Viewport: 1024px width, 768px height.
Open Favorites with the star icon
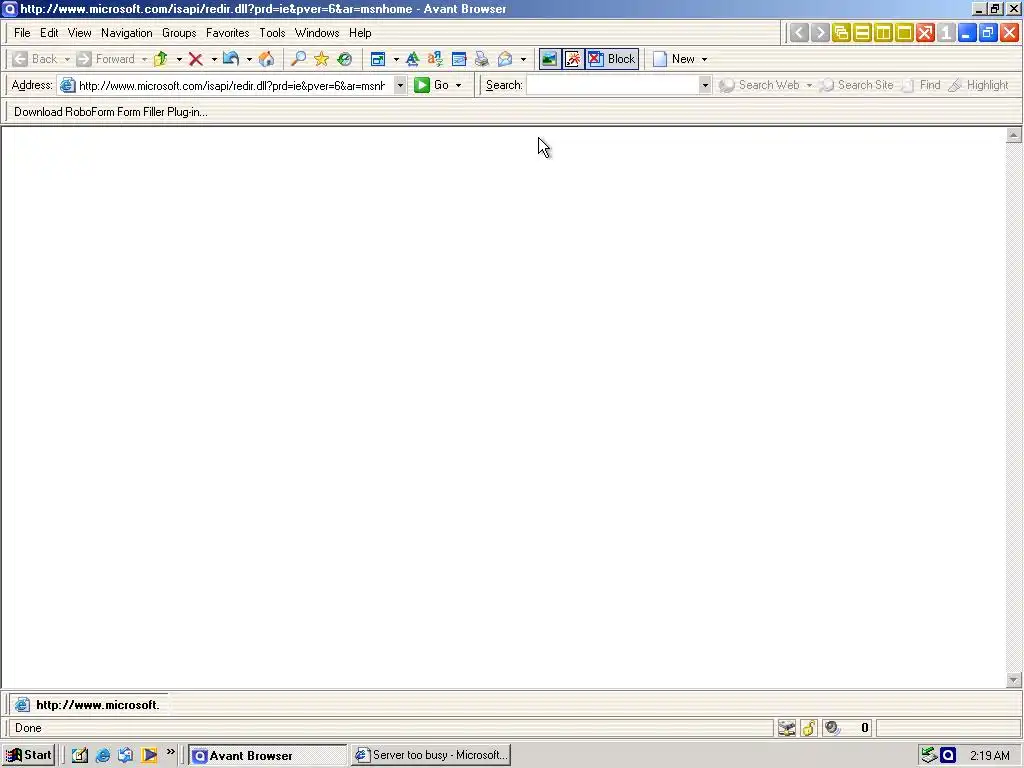[x=321, y=59]
